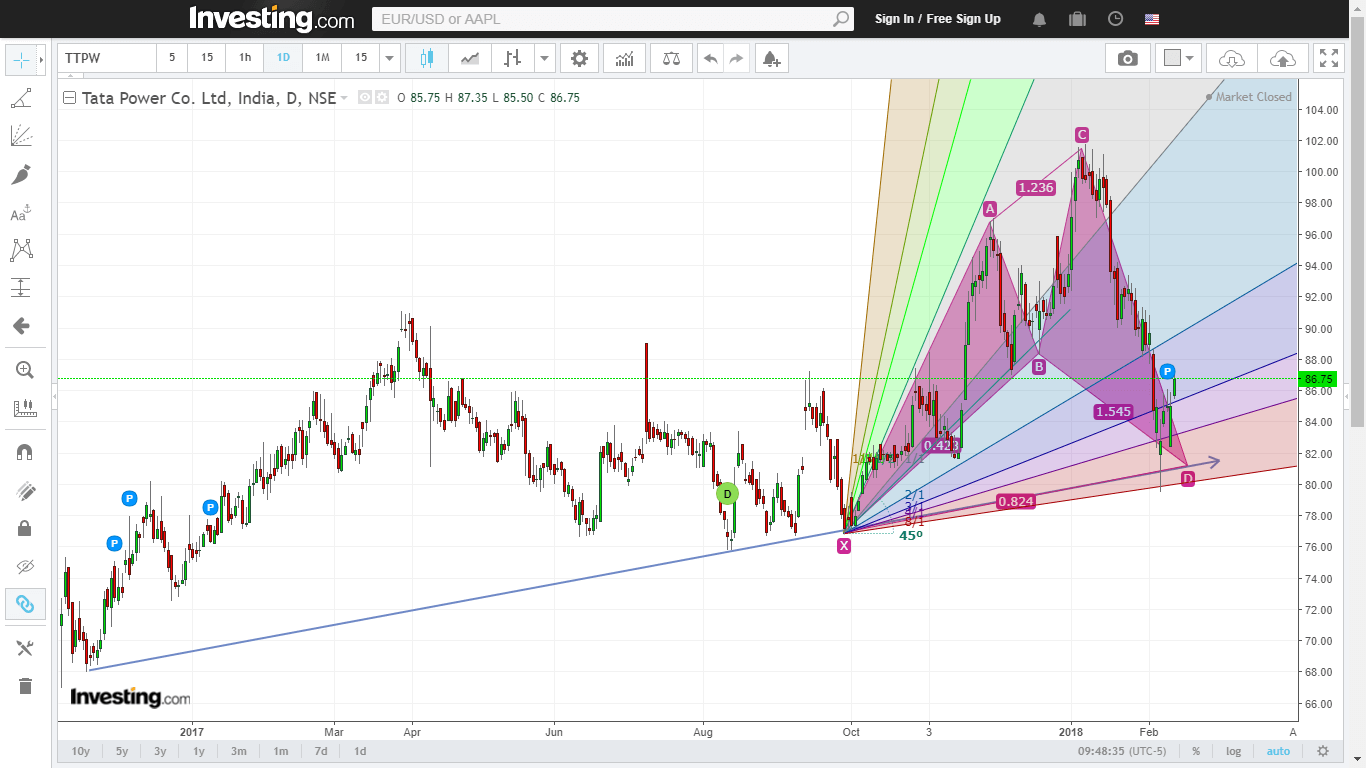Open the object tree tools icon

[x=25, y=648]
